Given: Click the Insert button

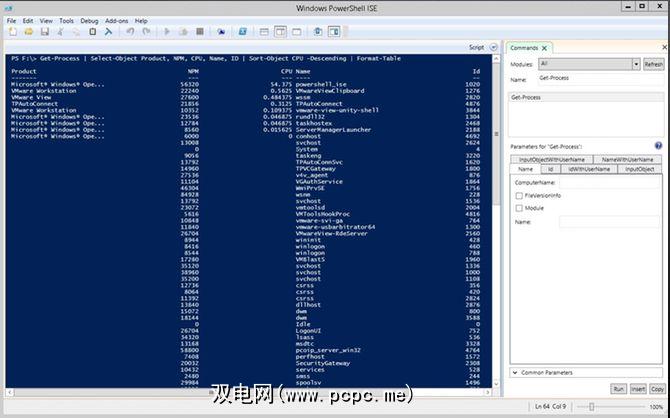Looking at the screenshot, I should (638, 389).
